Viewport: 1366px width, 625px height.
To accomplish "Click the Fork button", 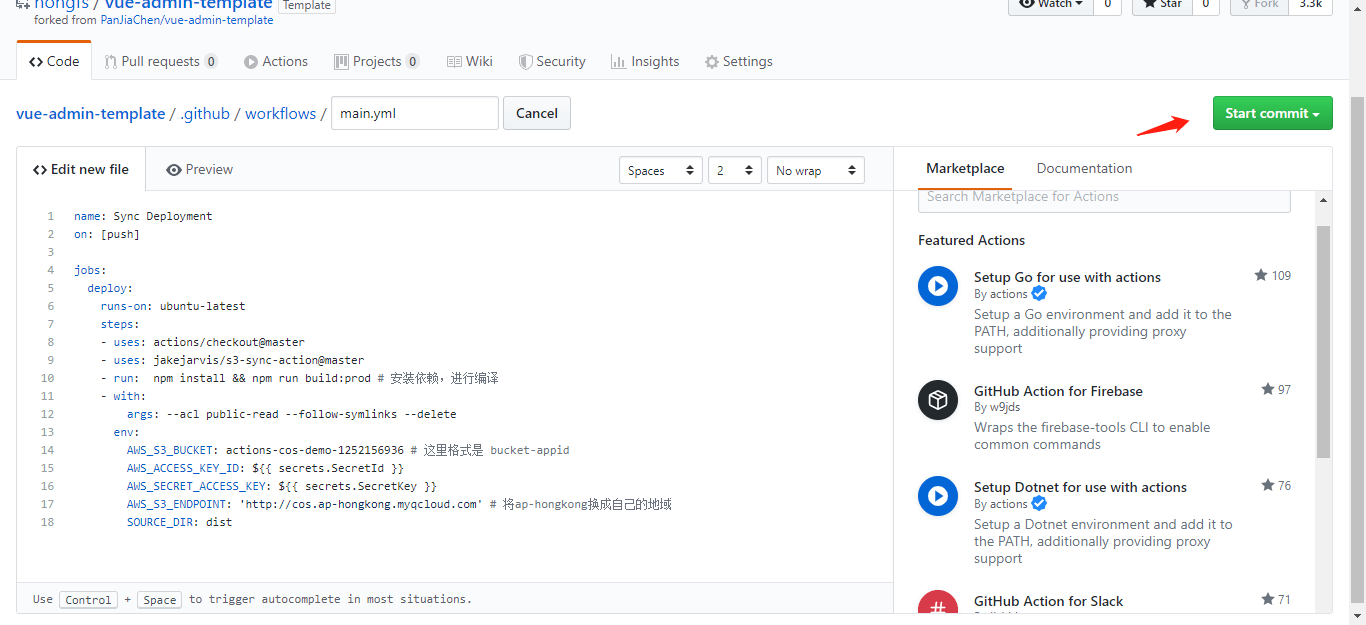I will [1259, 6].
